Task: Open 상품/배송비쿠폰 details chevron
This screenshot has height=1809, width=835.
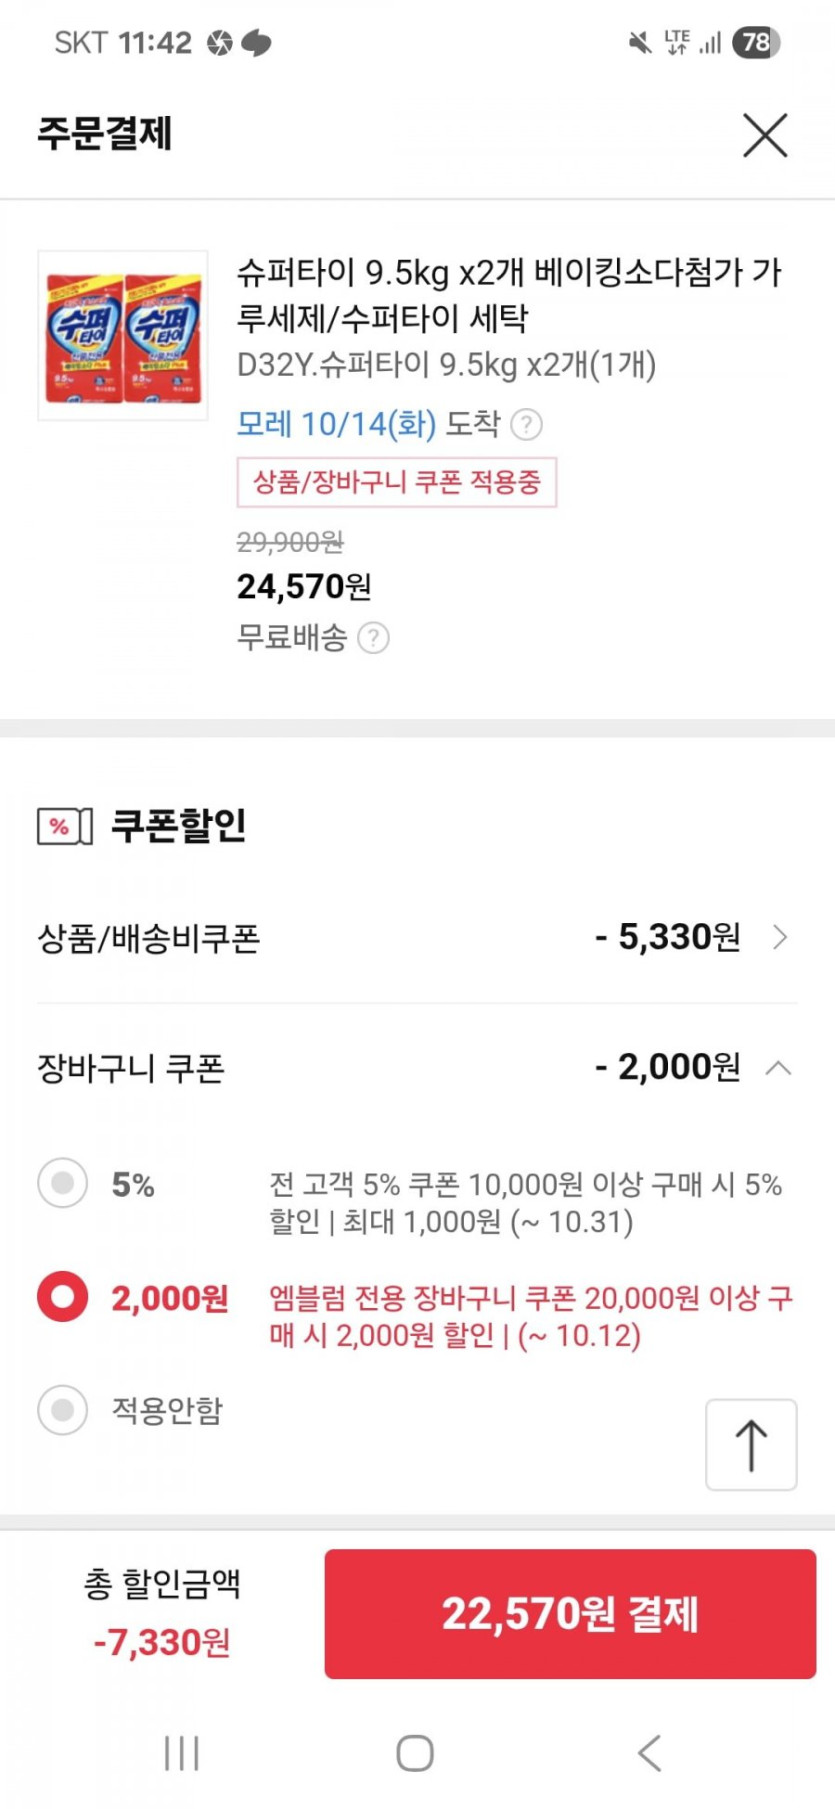Action: [780, 937]
